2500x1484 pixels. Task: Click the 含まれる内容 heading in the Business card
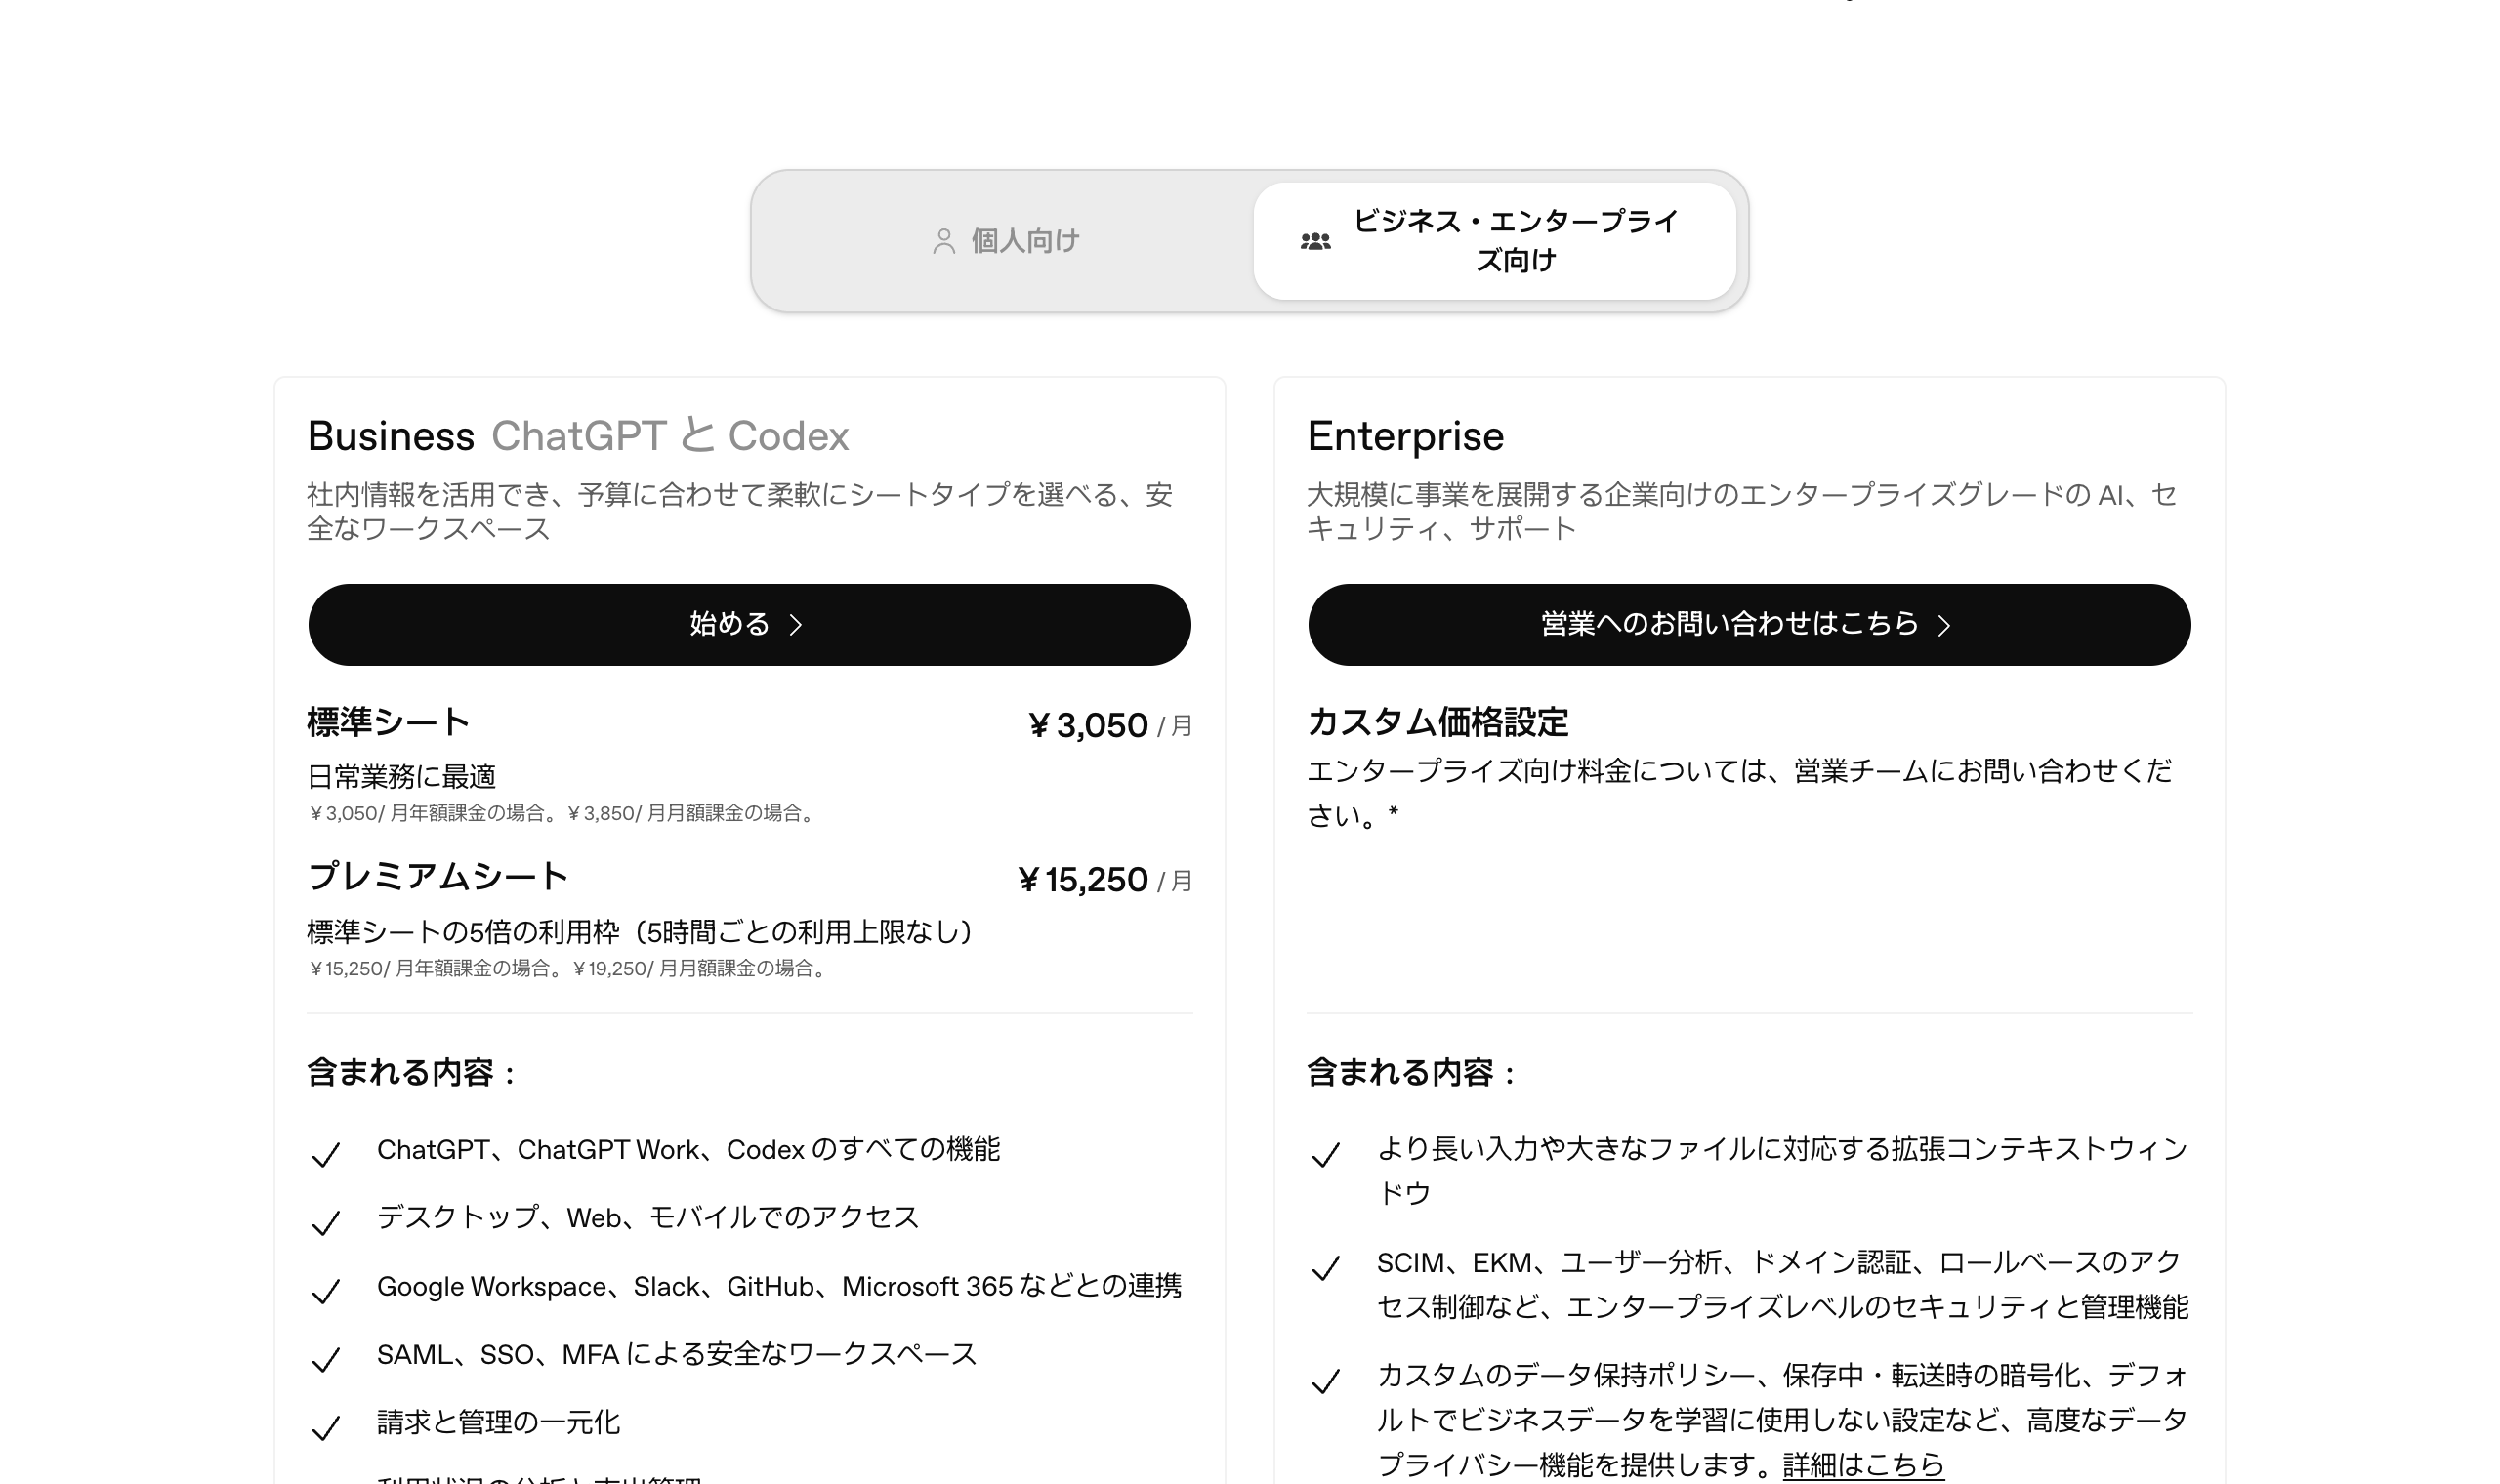coord(412,1073)
